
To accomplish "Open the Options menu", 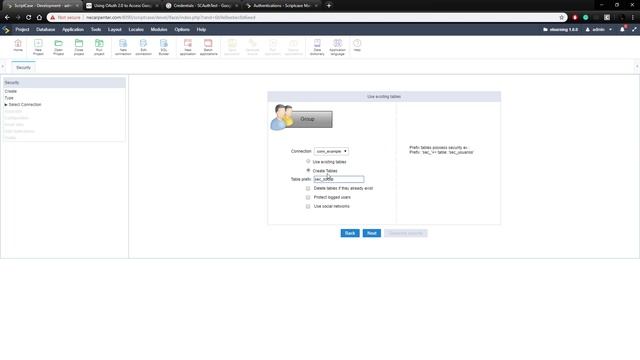I will coord(182,29).
